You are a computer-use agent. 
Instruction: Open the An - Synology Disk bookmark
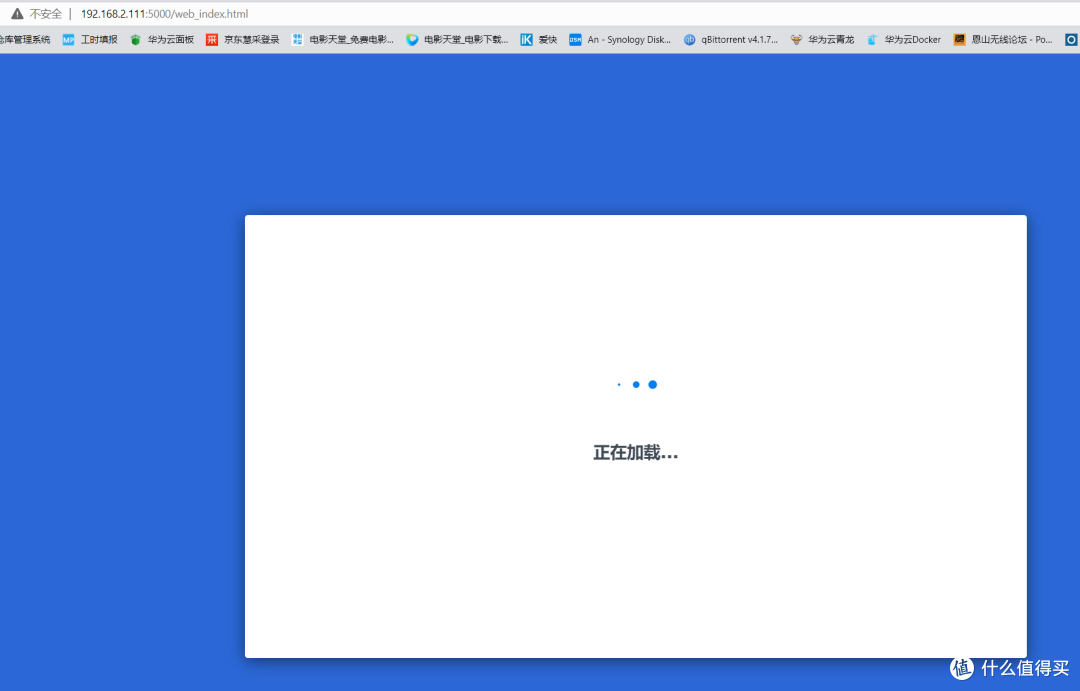pyautogui.click(x=620, y=40)
